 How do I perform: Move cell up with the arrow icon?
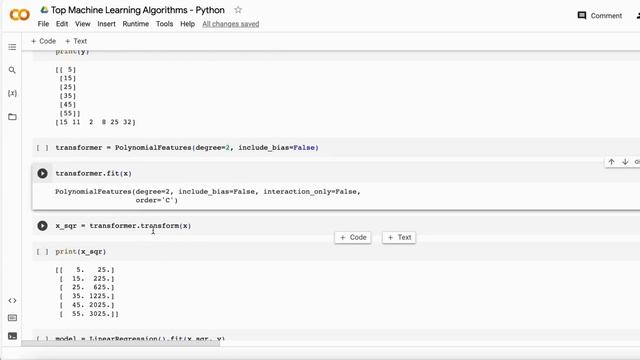(611, 162)
